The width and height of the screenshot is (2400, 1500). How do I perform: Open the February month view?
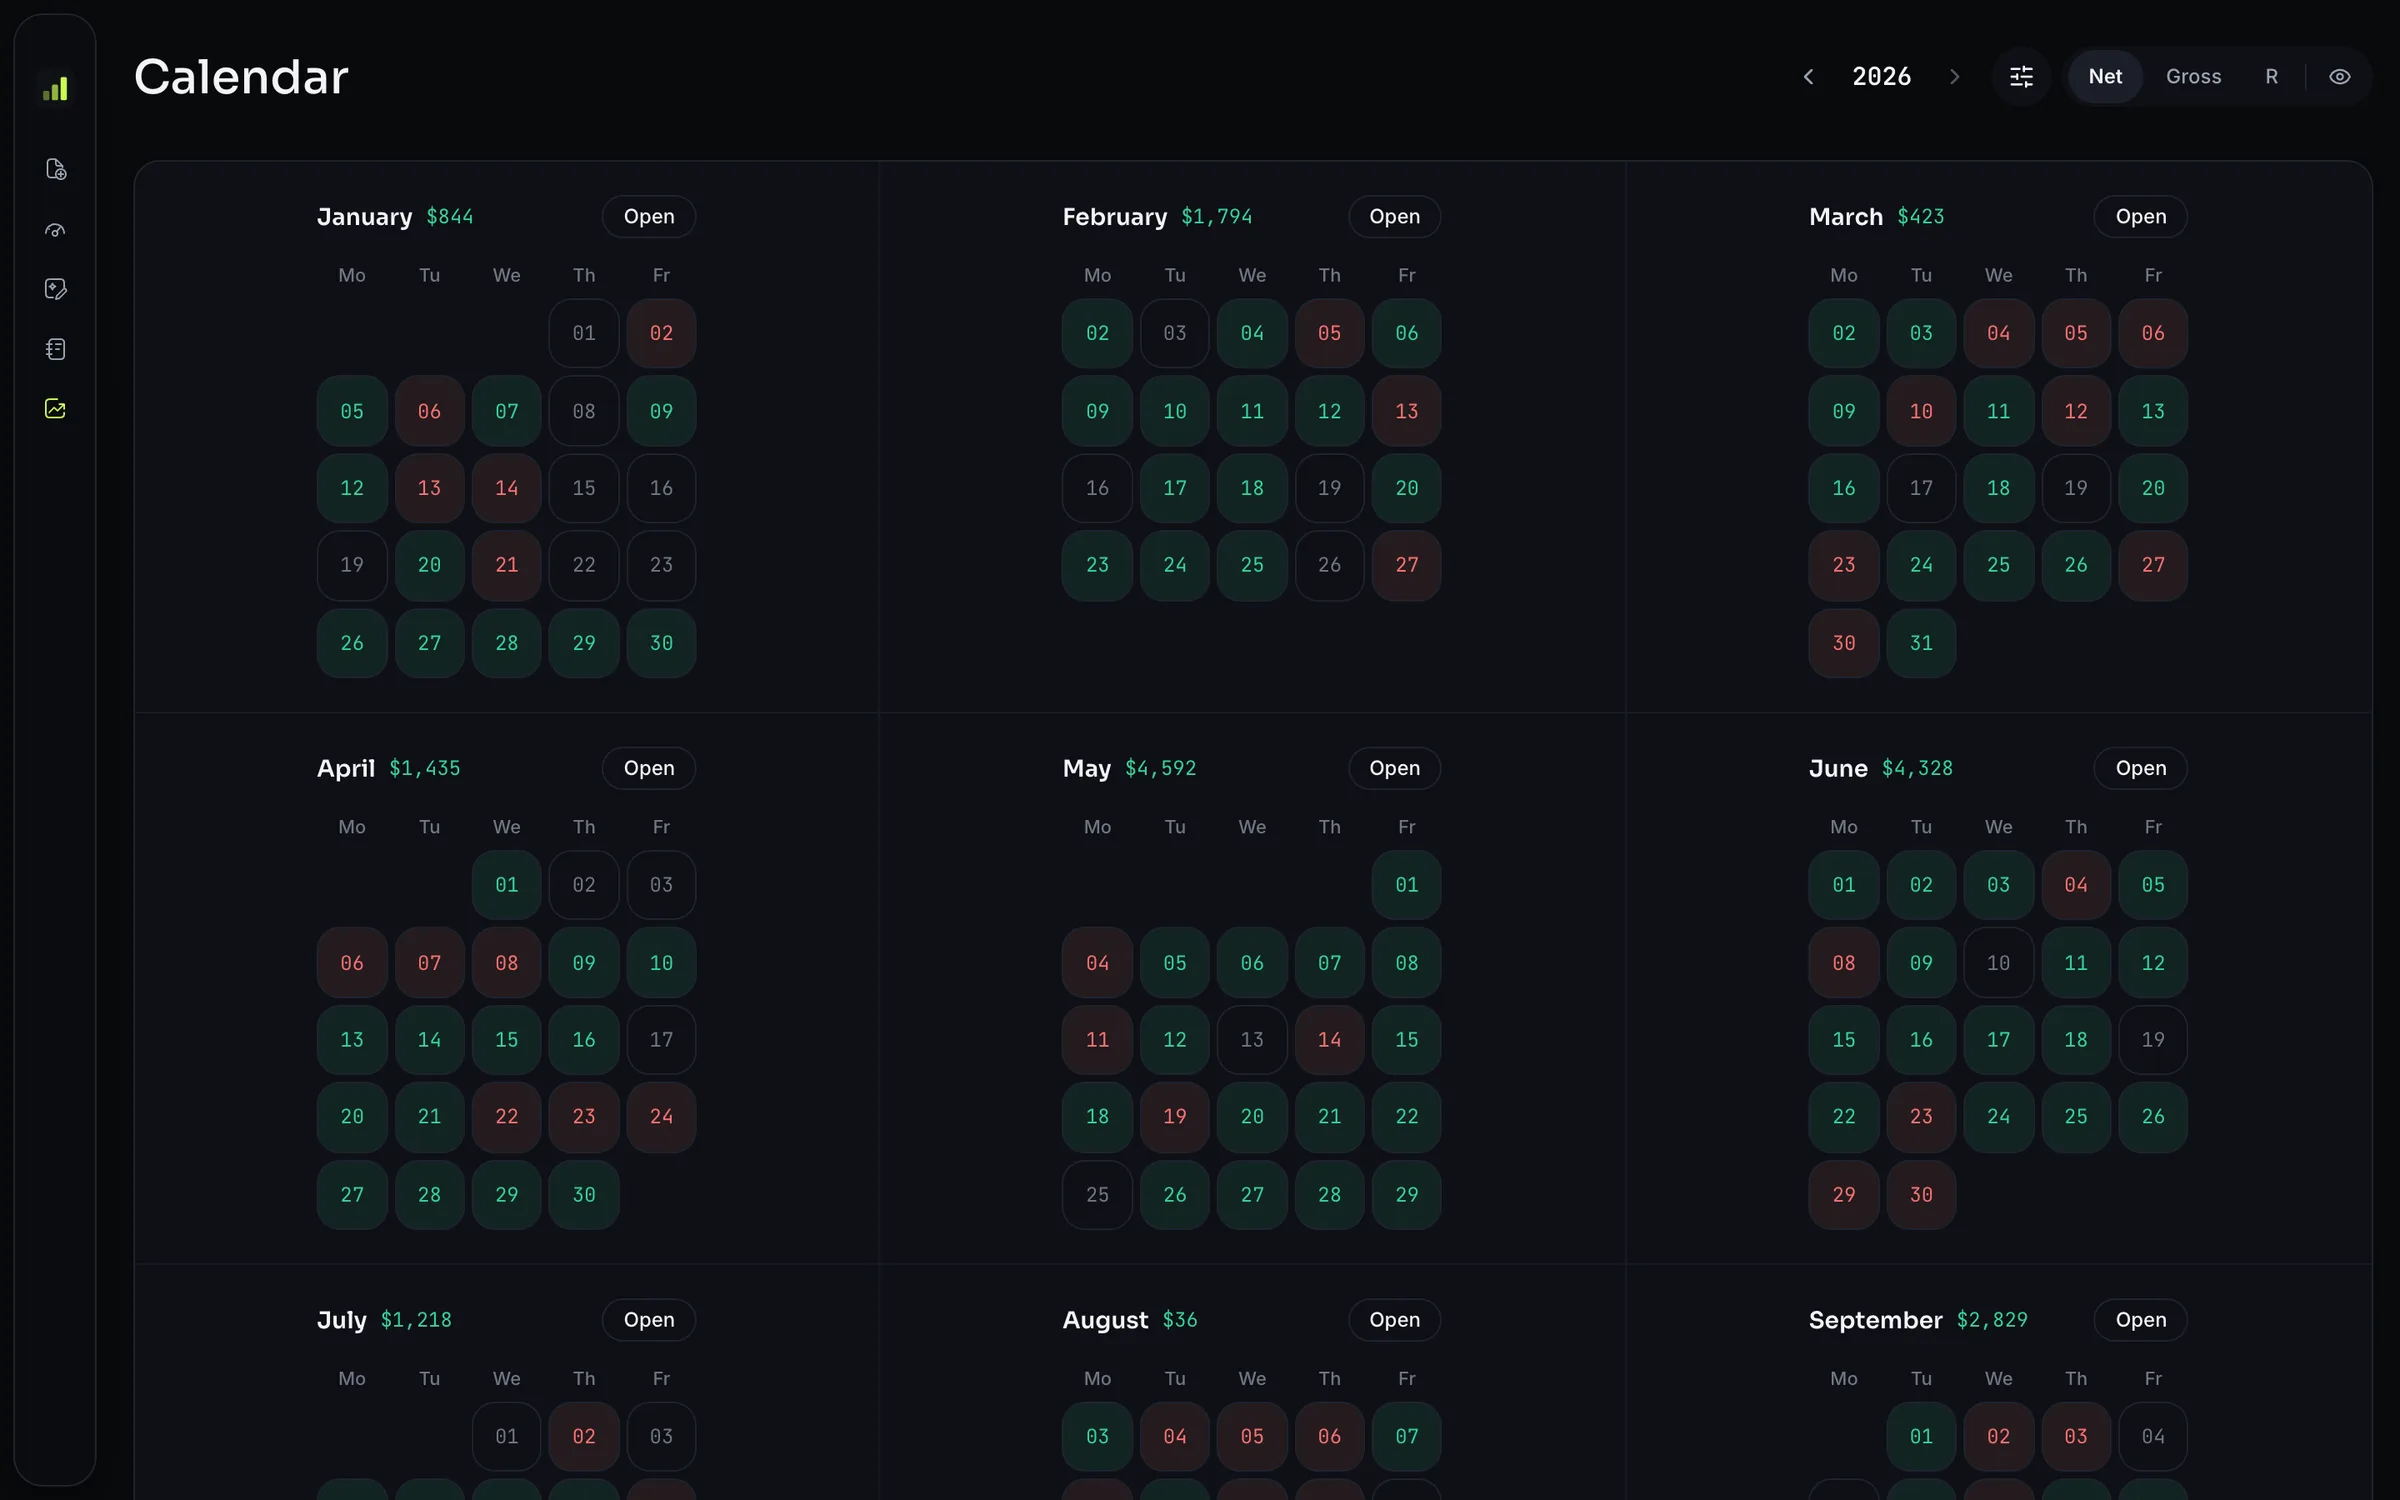tap(1394, 217)
